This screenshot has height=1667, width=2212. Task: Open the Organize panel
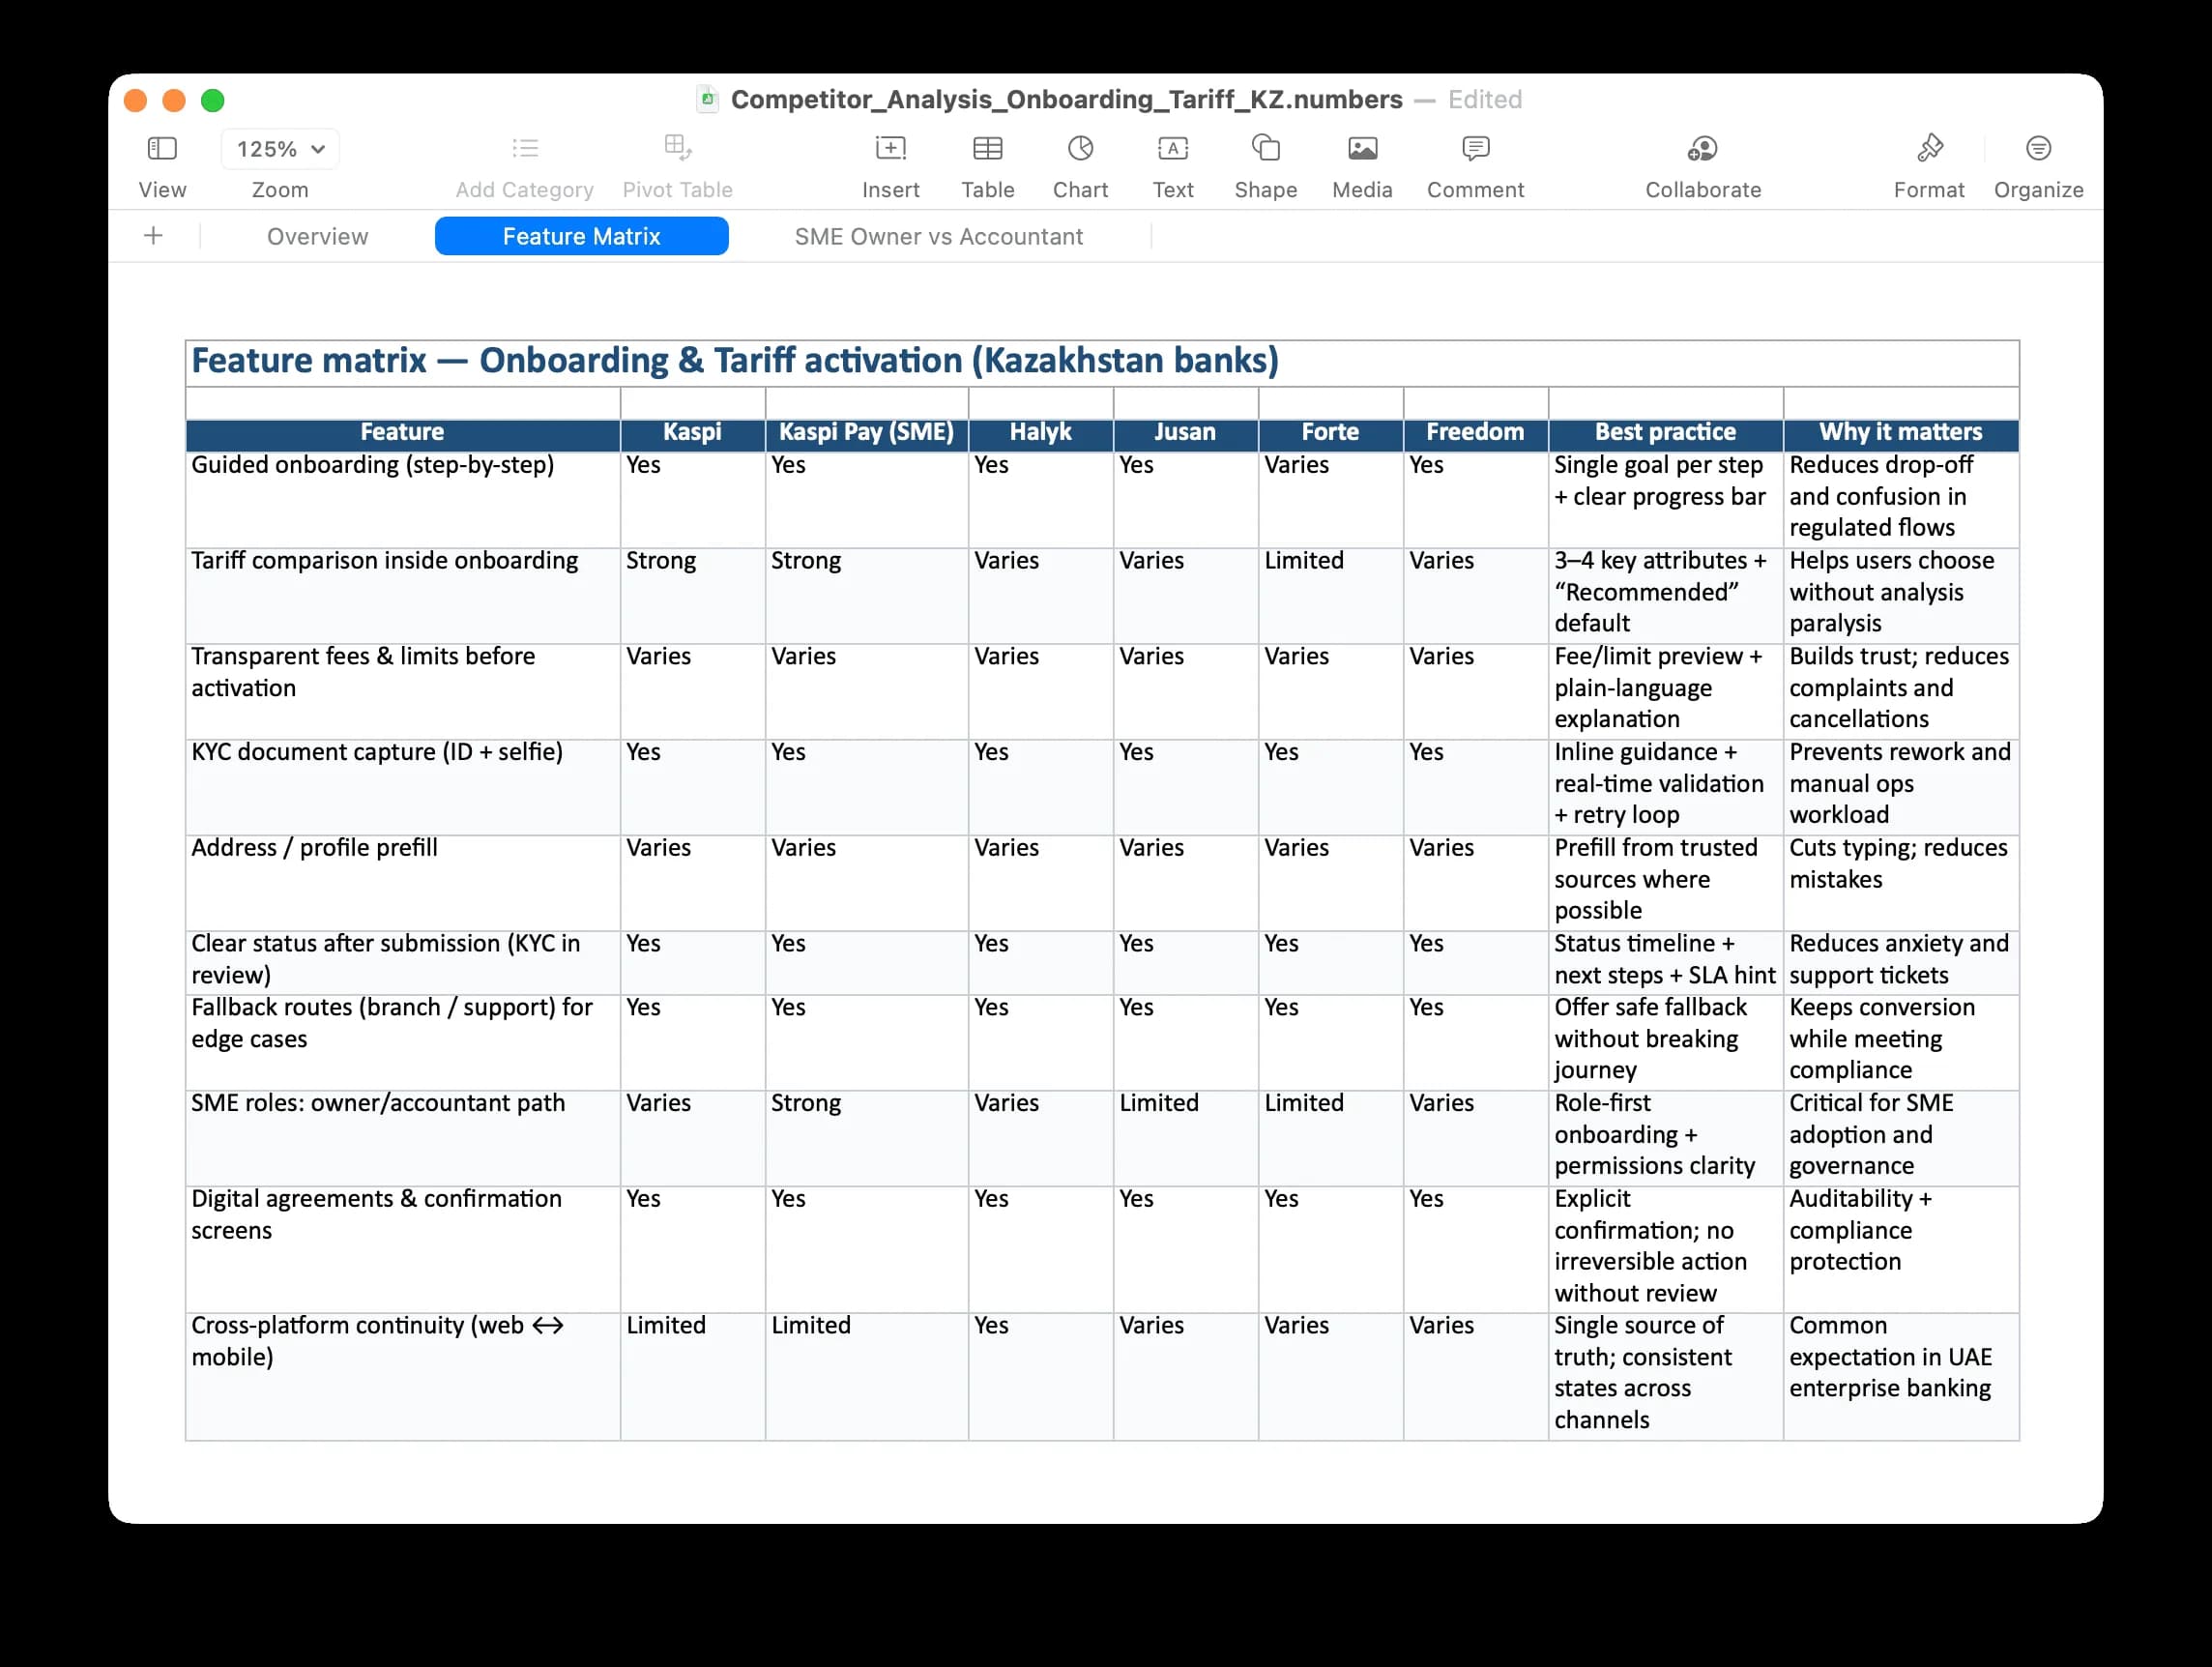(x=2037, y=148)
